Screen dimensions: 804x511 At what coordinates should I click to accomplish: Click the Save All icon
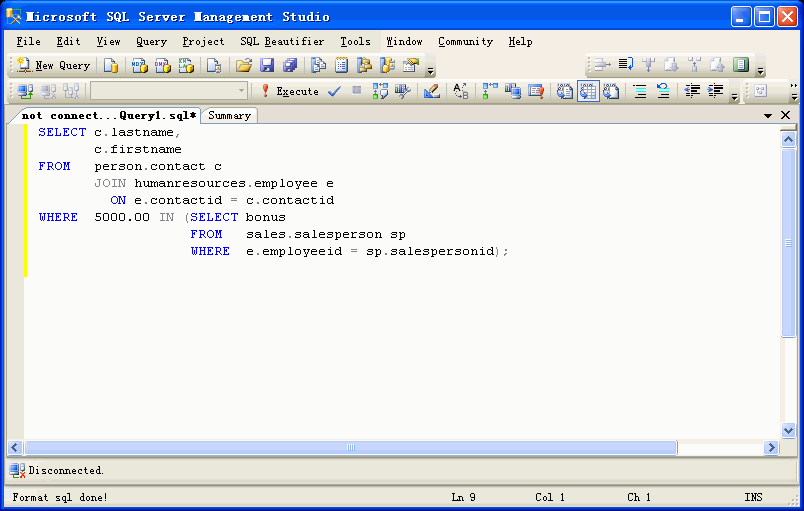click(290, 65)
